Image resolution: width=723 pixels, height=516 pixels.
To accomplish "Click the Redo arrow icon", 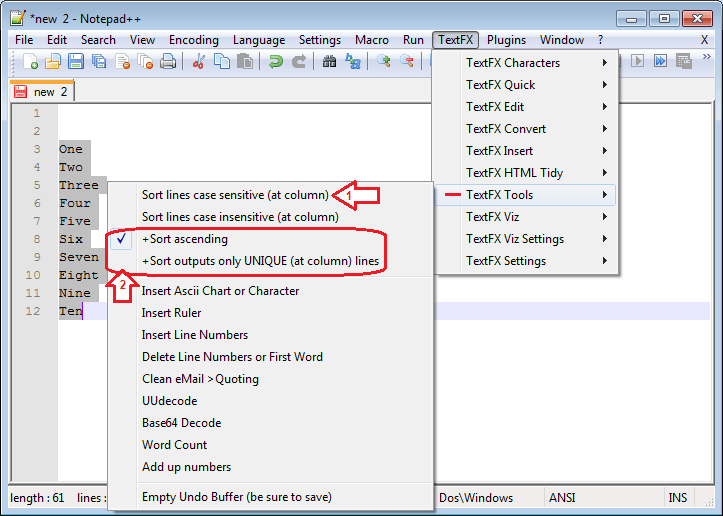I will [x=299, y=62].
